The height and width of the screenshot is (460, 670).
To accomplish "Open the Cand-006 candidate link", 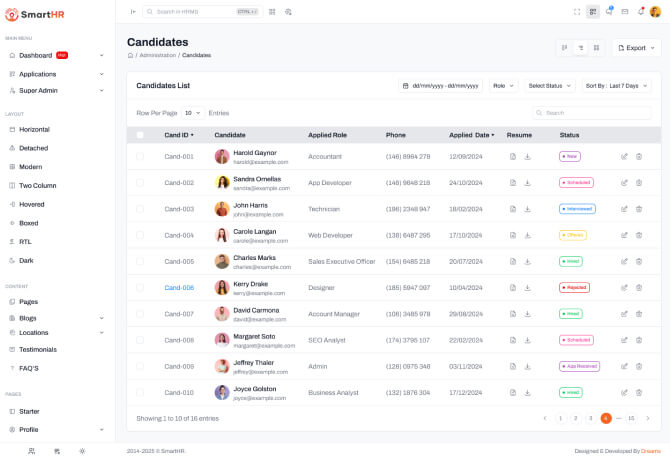I will (179, 287).
